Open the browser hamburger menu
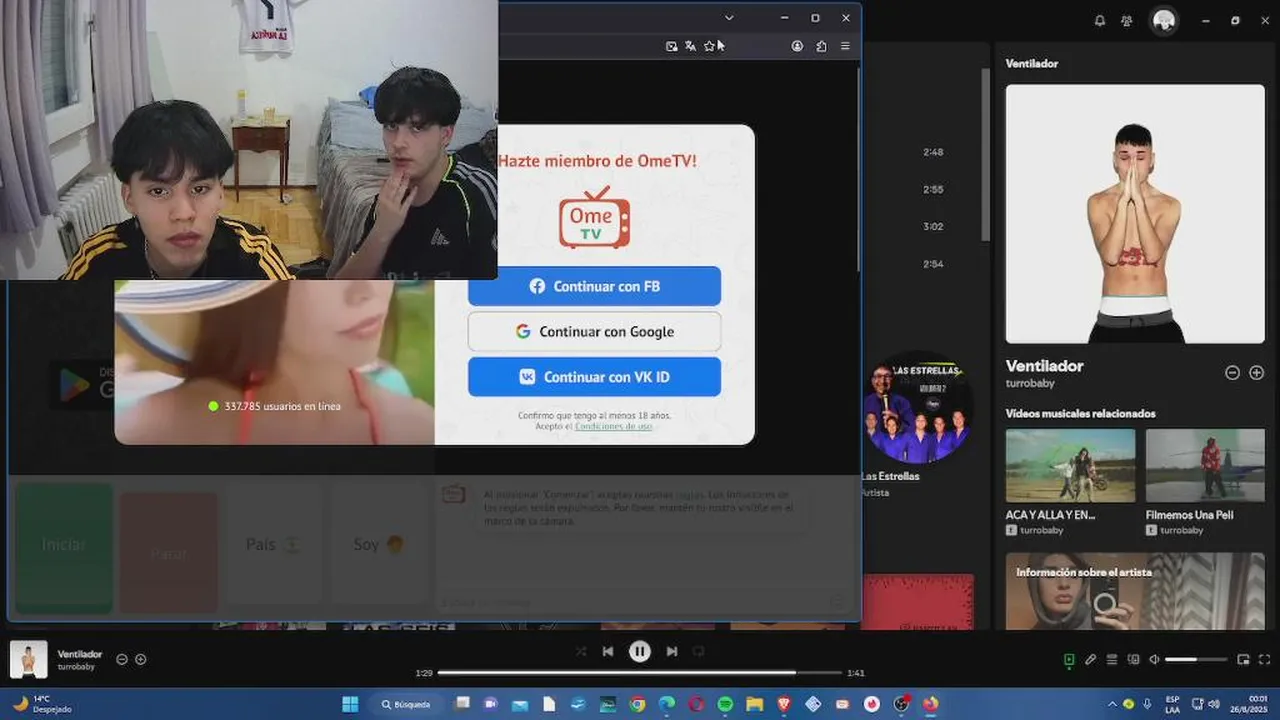The width and height of the screenshot is (1280, 720). tap(845, 46)
